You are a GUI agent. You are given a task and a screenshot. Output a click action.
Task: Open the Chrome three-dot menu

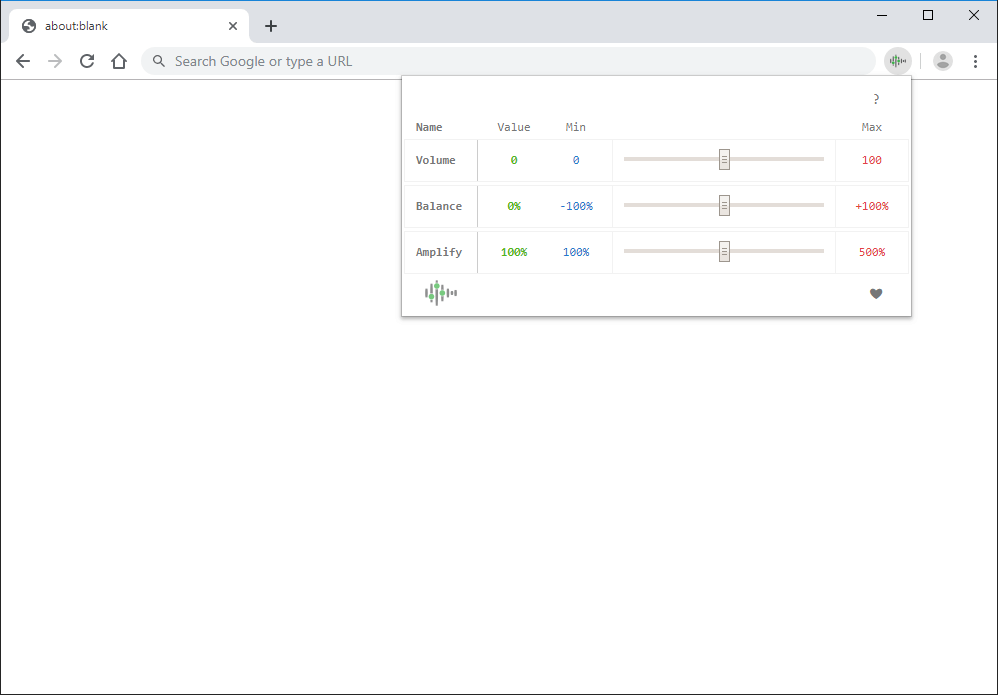click(975, 61)
